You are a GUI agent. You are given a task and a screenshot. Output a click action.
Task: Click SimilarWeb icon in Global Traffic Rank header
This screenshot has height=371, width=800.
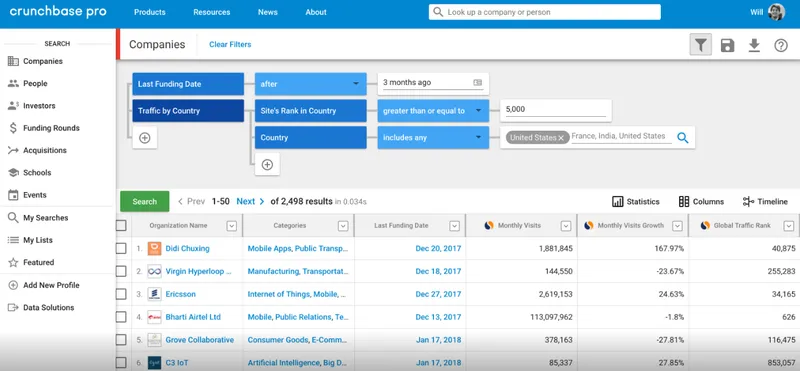point(705,225)
